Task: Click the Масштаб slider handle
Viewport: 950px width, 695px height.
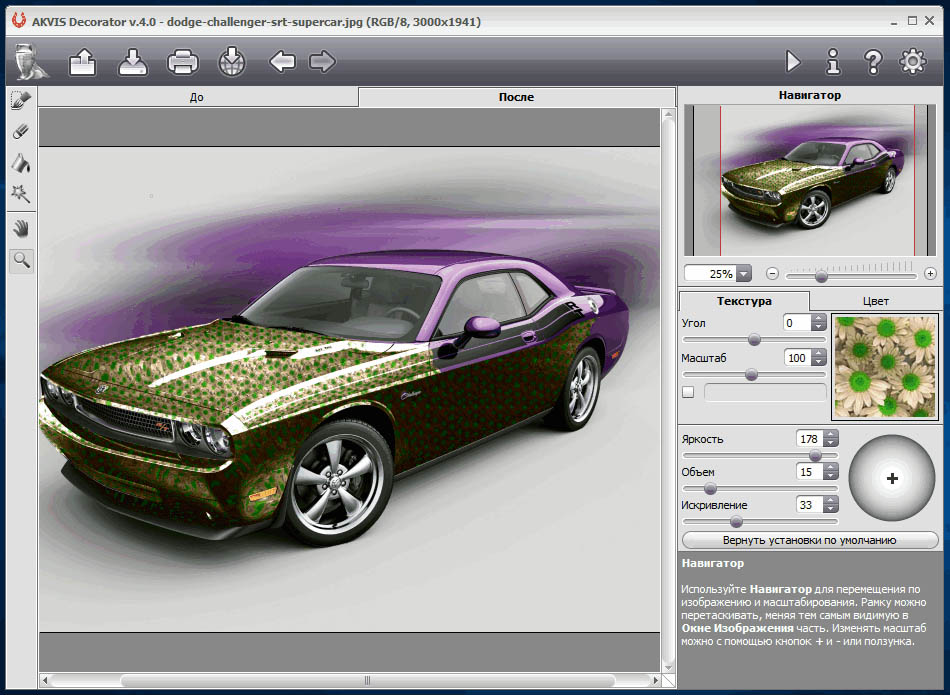Action: click(x=751, y=374)
